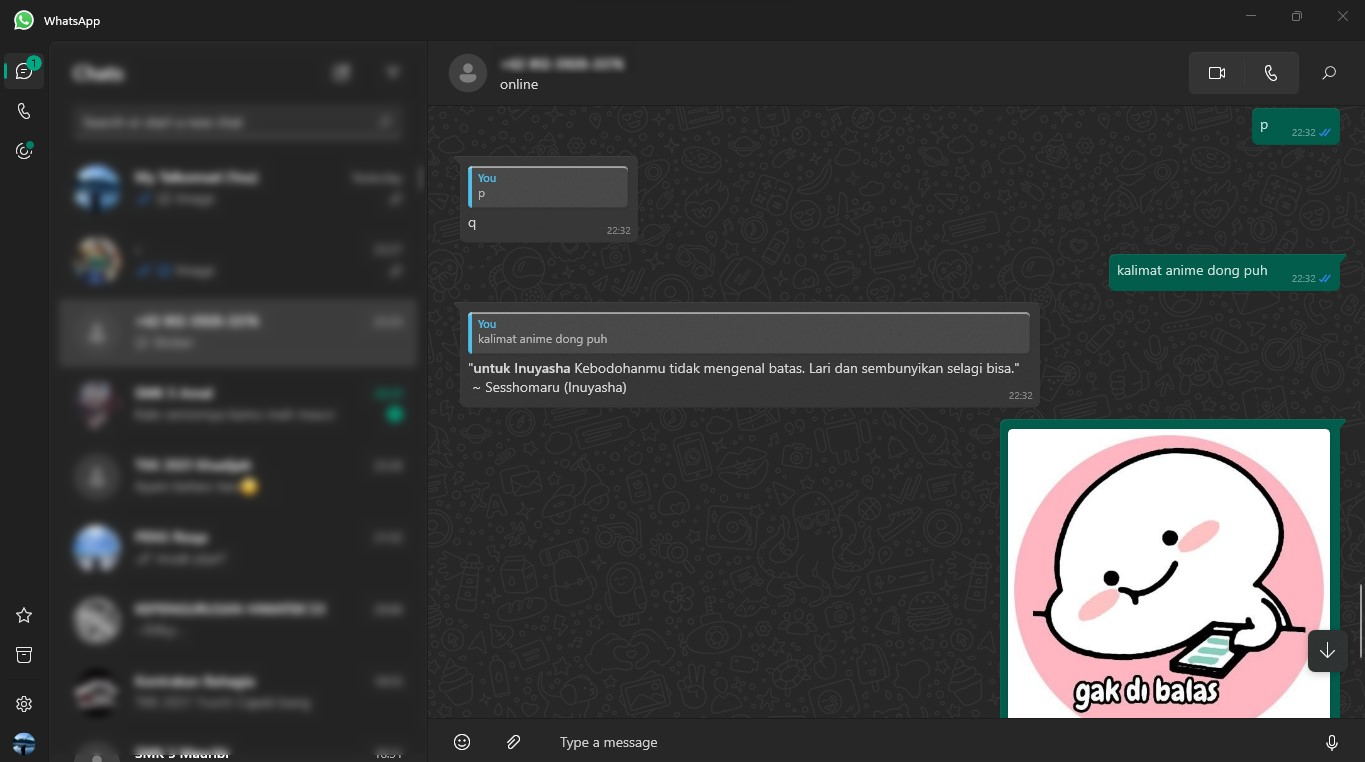The width and height of the screenshot is (1365, 762).
Task: Open the chat list filter dropdown
Action: [x=393, y=72]
